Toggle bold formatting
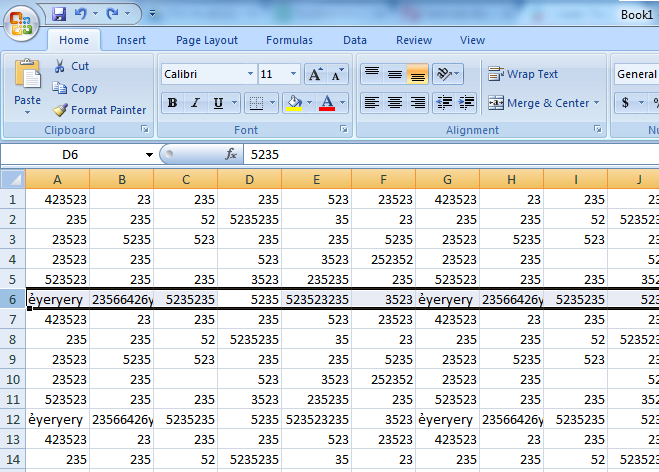Image resolution: width=659 pixels, height=472 pixels. point(172,103)
